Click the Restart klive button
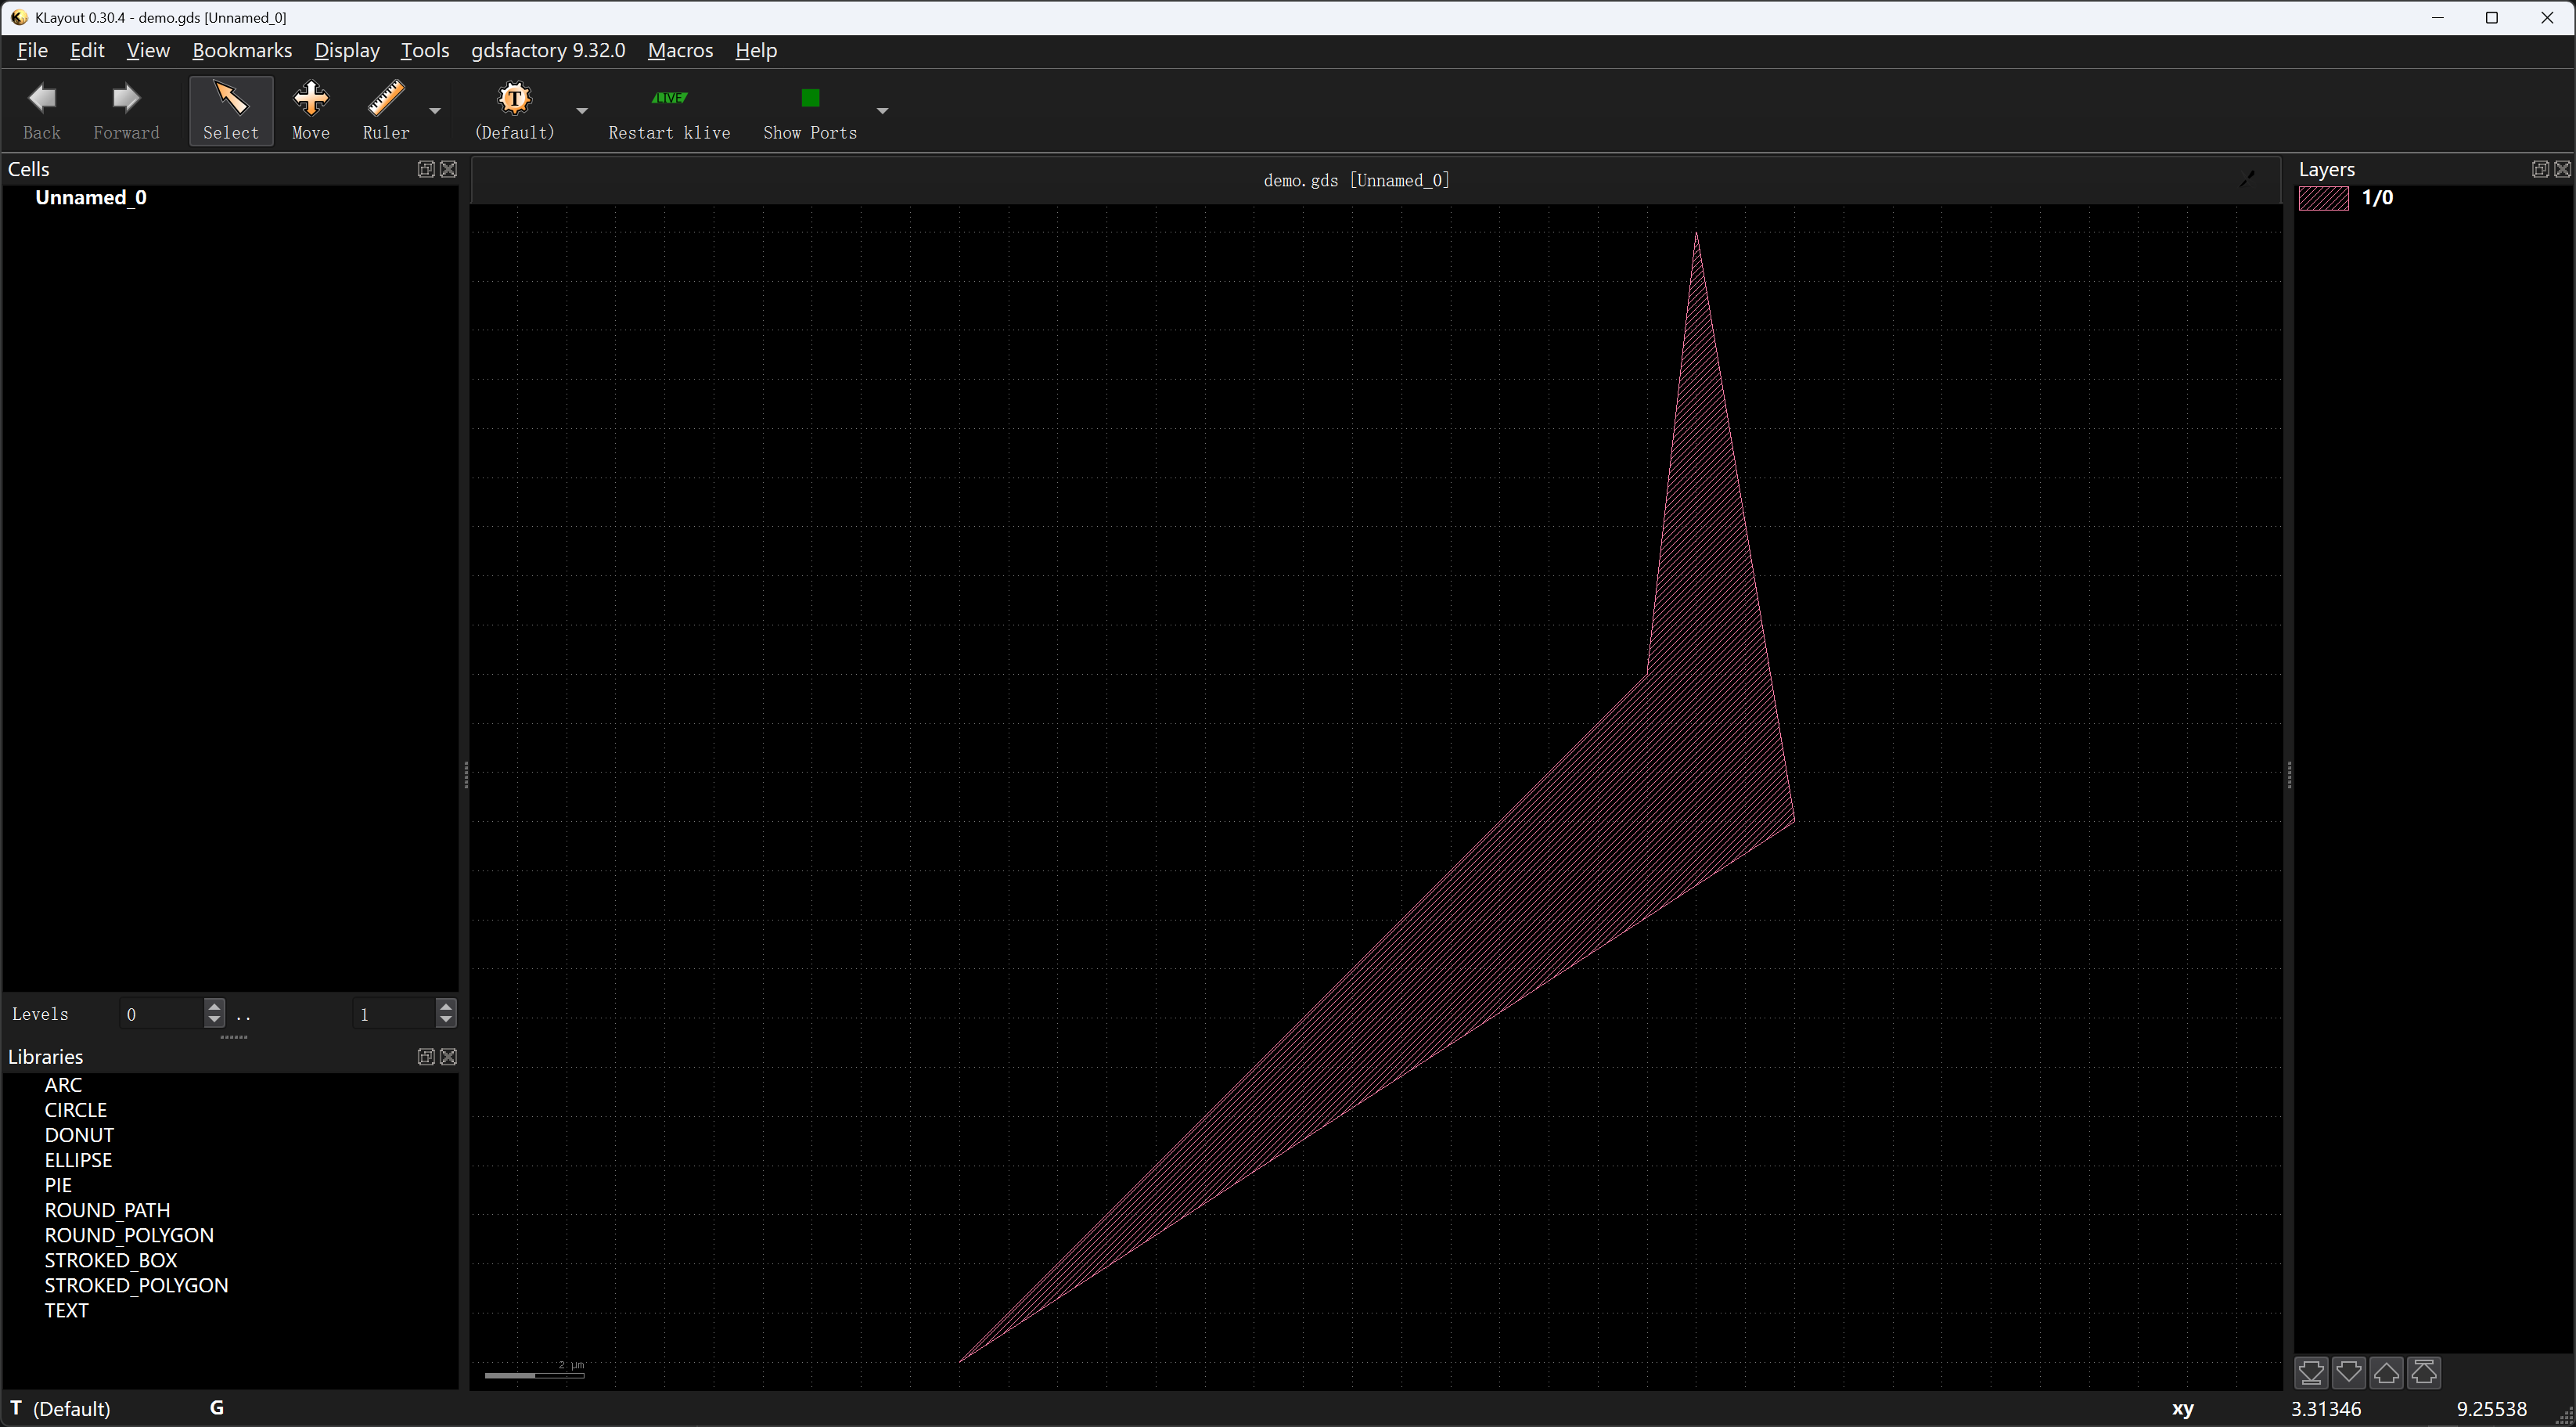 coord(669,110)
